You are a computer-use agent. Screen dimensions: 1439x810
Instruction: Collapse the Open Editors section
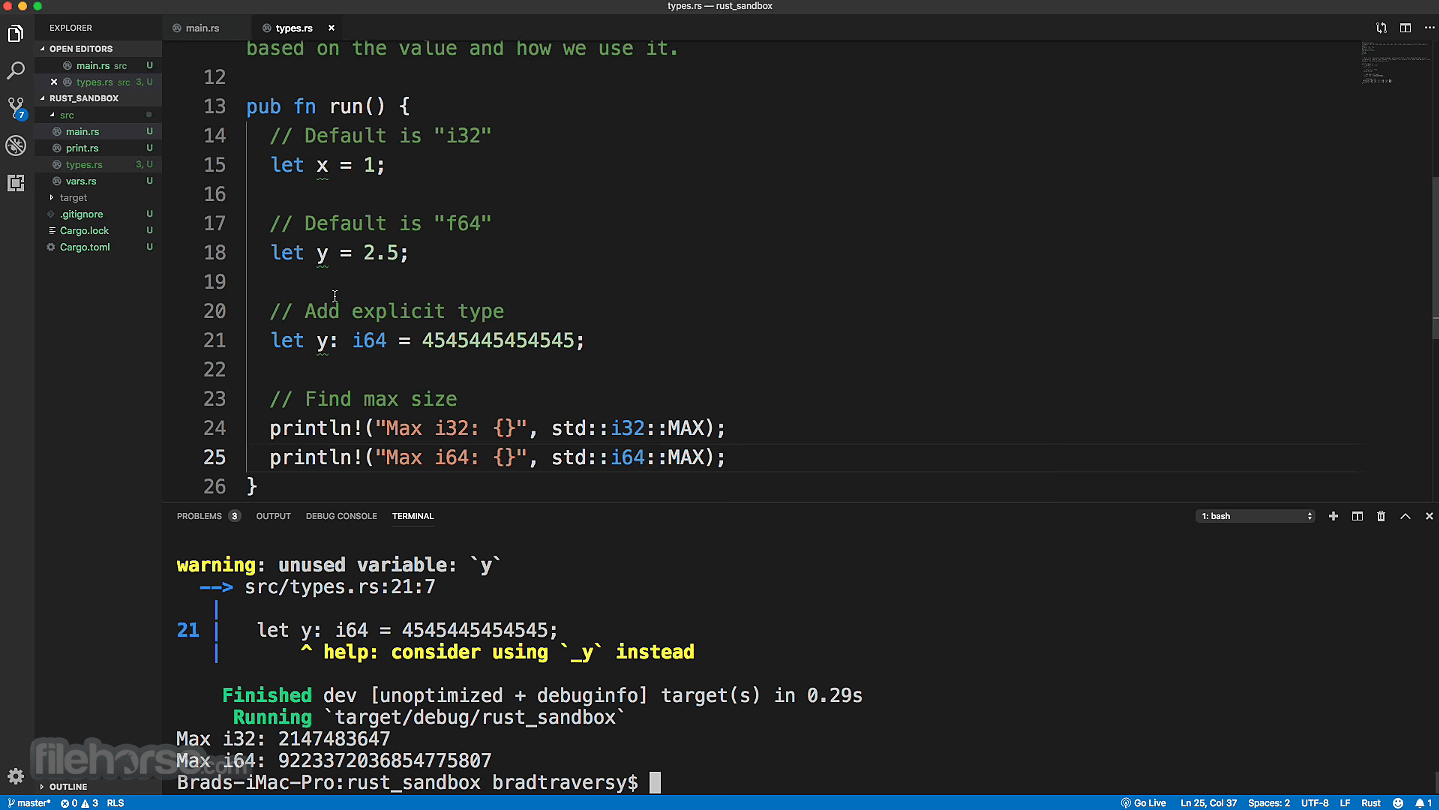pos(80,49)
